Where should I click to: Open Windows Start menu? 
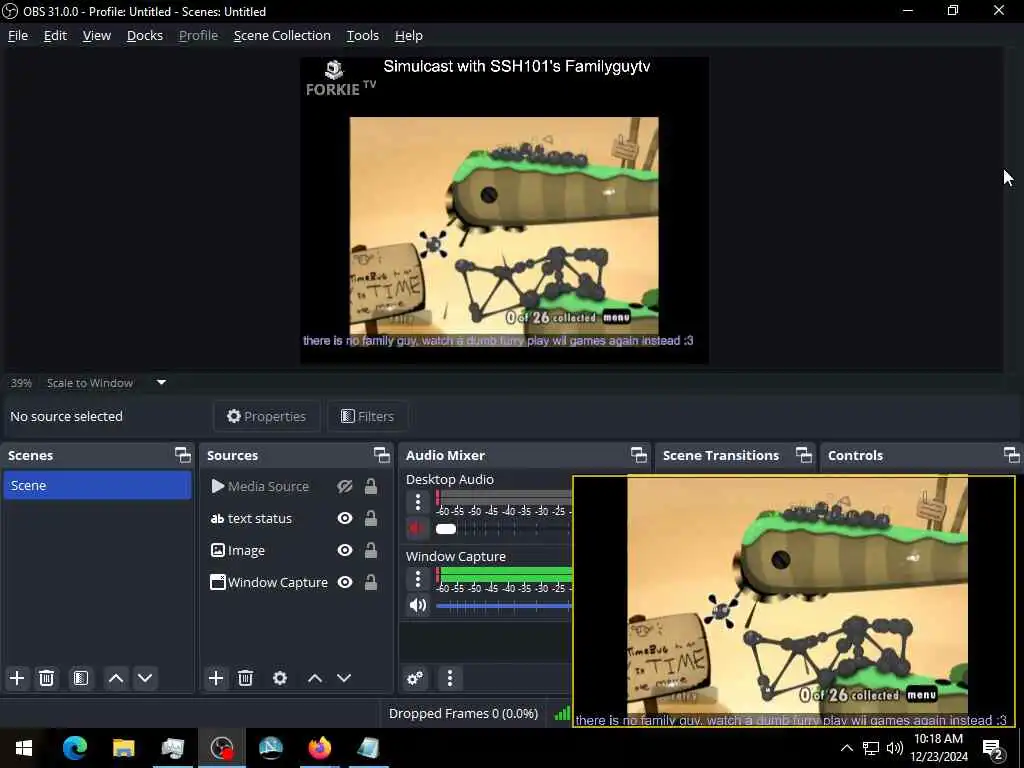click(x=24, y=748)
